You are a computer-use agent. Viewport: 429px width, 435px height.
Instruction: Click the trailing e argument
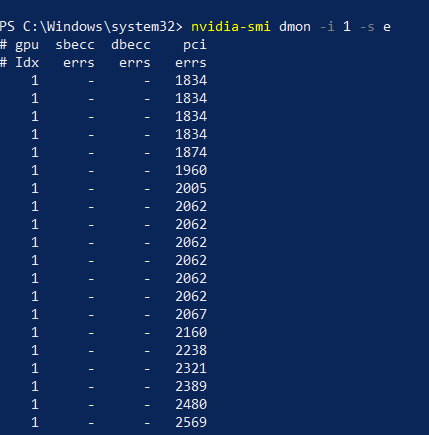click(x=387, y=27)
